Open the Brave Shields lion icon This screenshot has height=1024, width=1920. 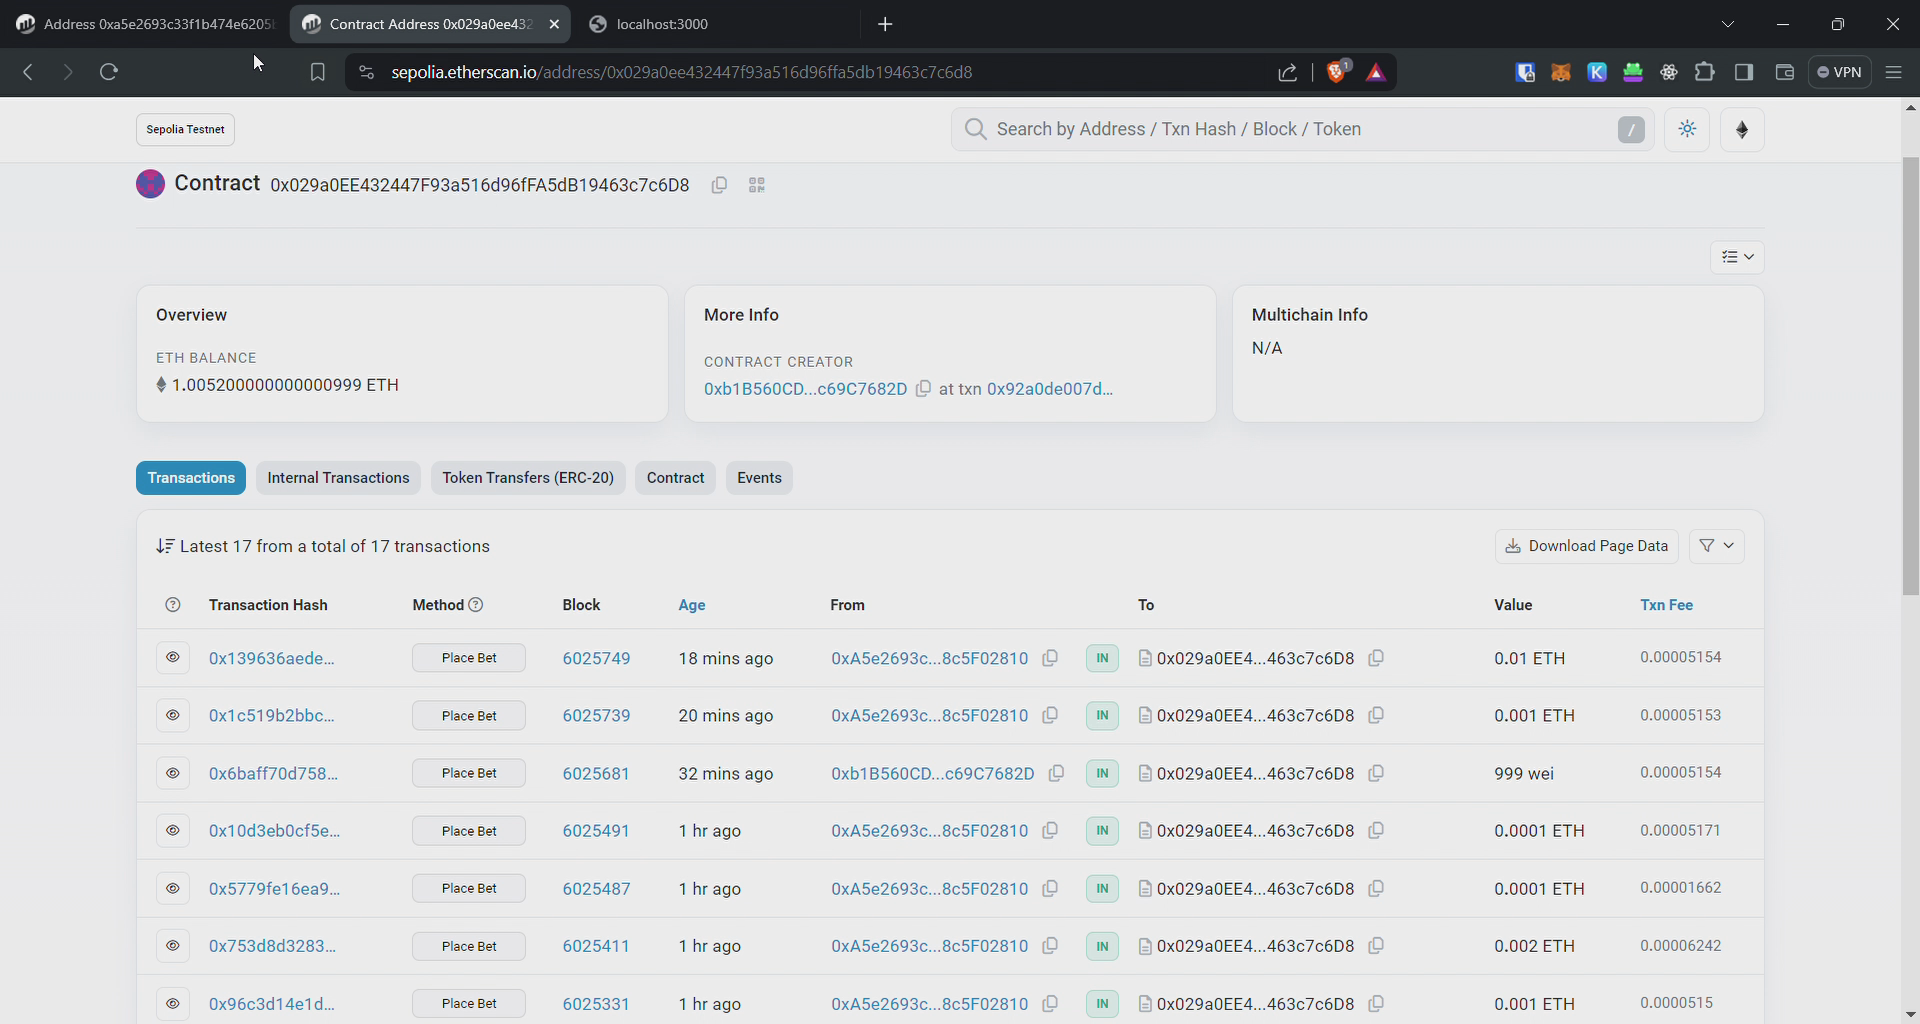pyautogui.click(x=1337, y=72)
